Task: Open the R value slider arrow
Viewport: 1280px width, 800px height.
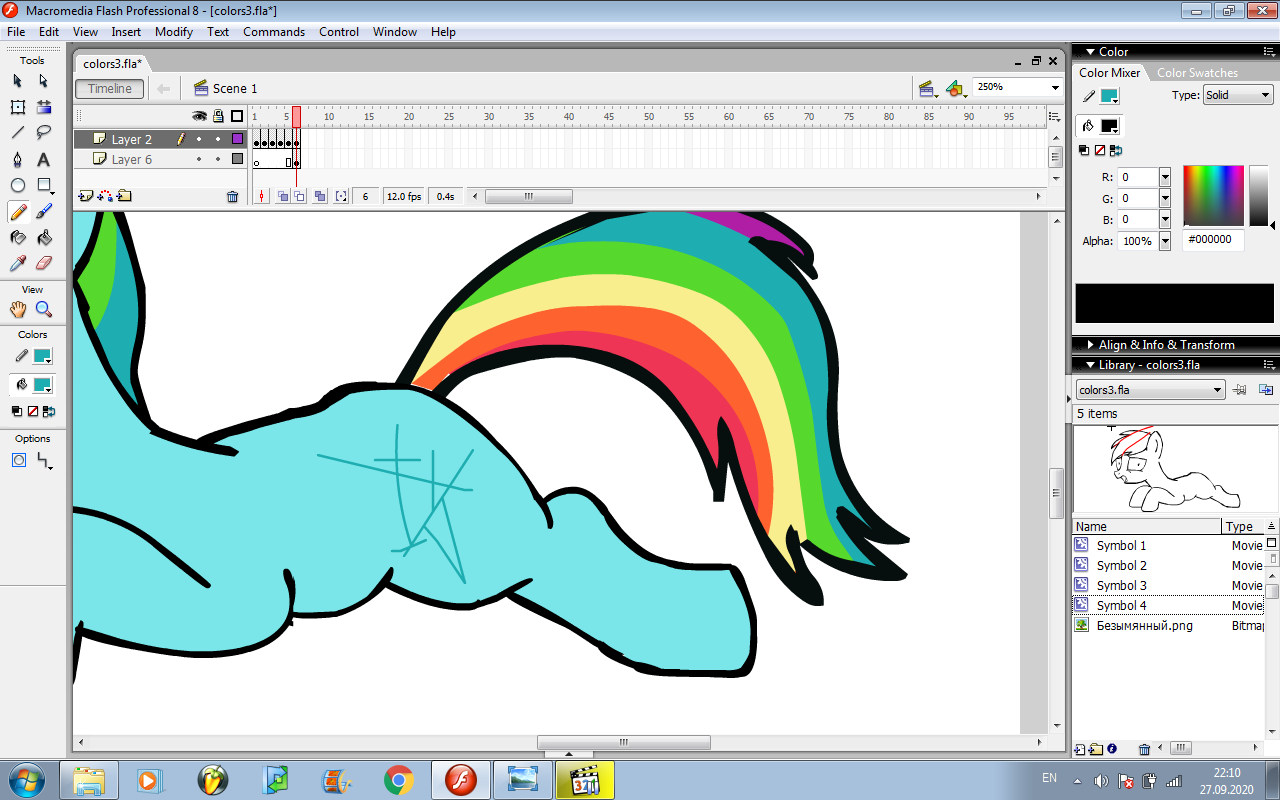Action: tap(1165, 177)
